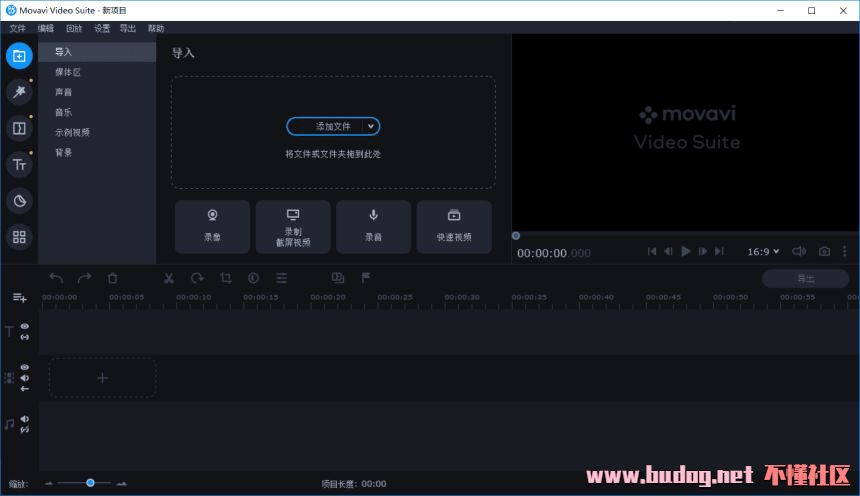This screenshot has height=496, width=860.
Task: Redo the last undone action
Action: [x=84, y=278]
